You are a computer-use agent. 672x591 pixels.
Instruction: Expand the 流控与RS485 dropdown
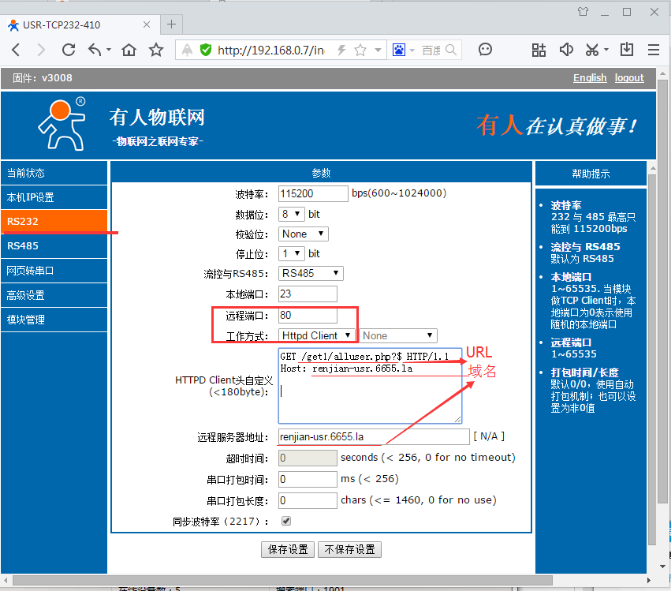(311, 273)
